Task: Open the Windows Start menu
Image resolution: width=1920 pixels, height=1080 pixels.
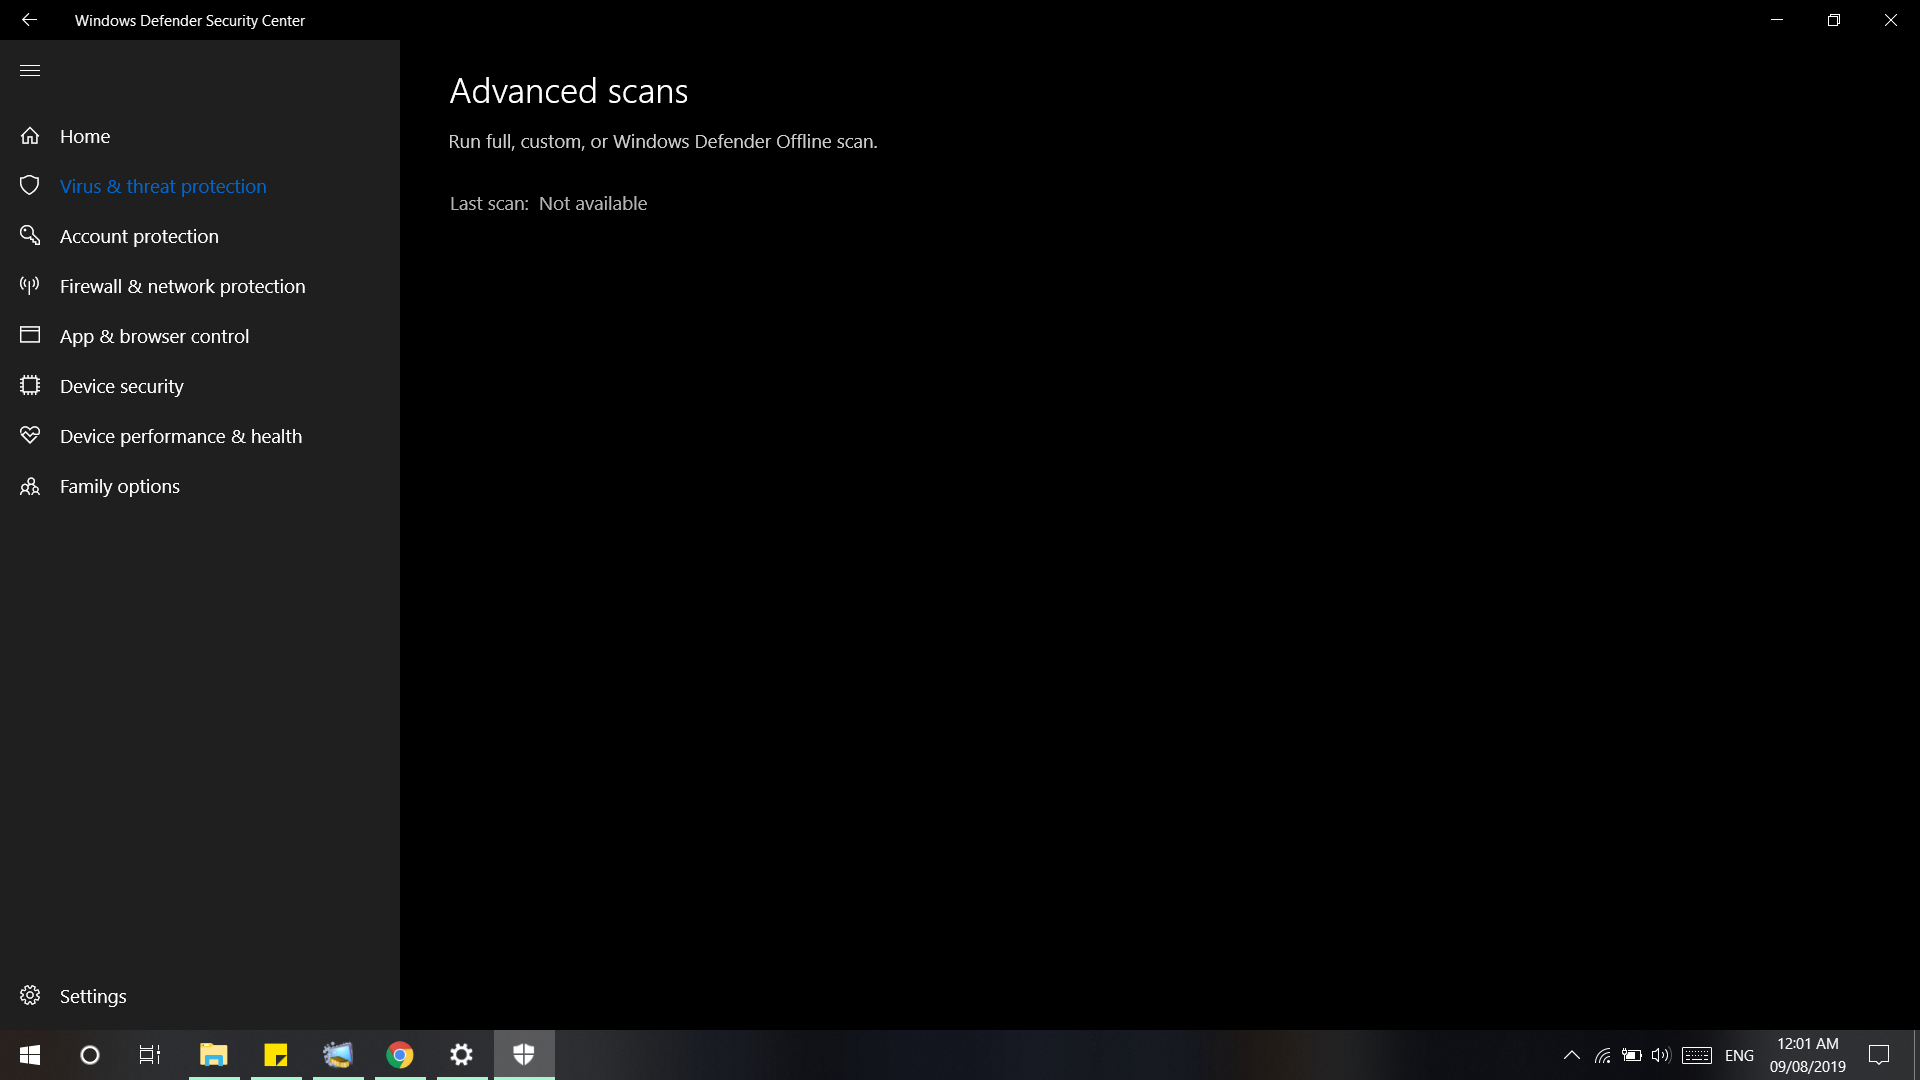Action: [x=30, y=1055]
